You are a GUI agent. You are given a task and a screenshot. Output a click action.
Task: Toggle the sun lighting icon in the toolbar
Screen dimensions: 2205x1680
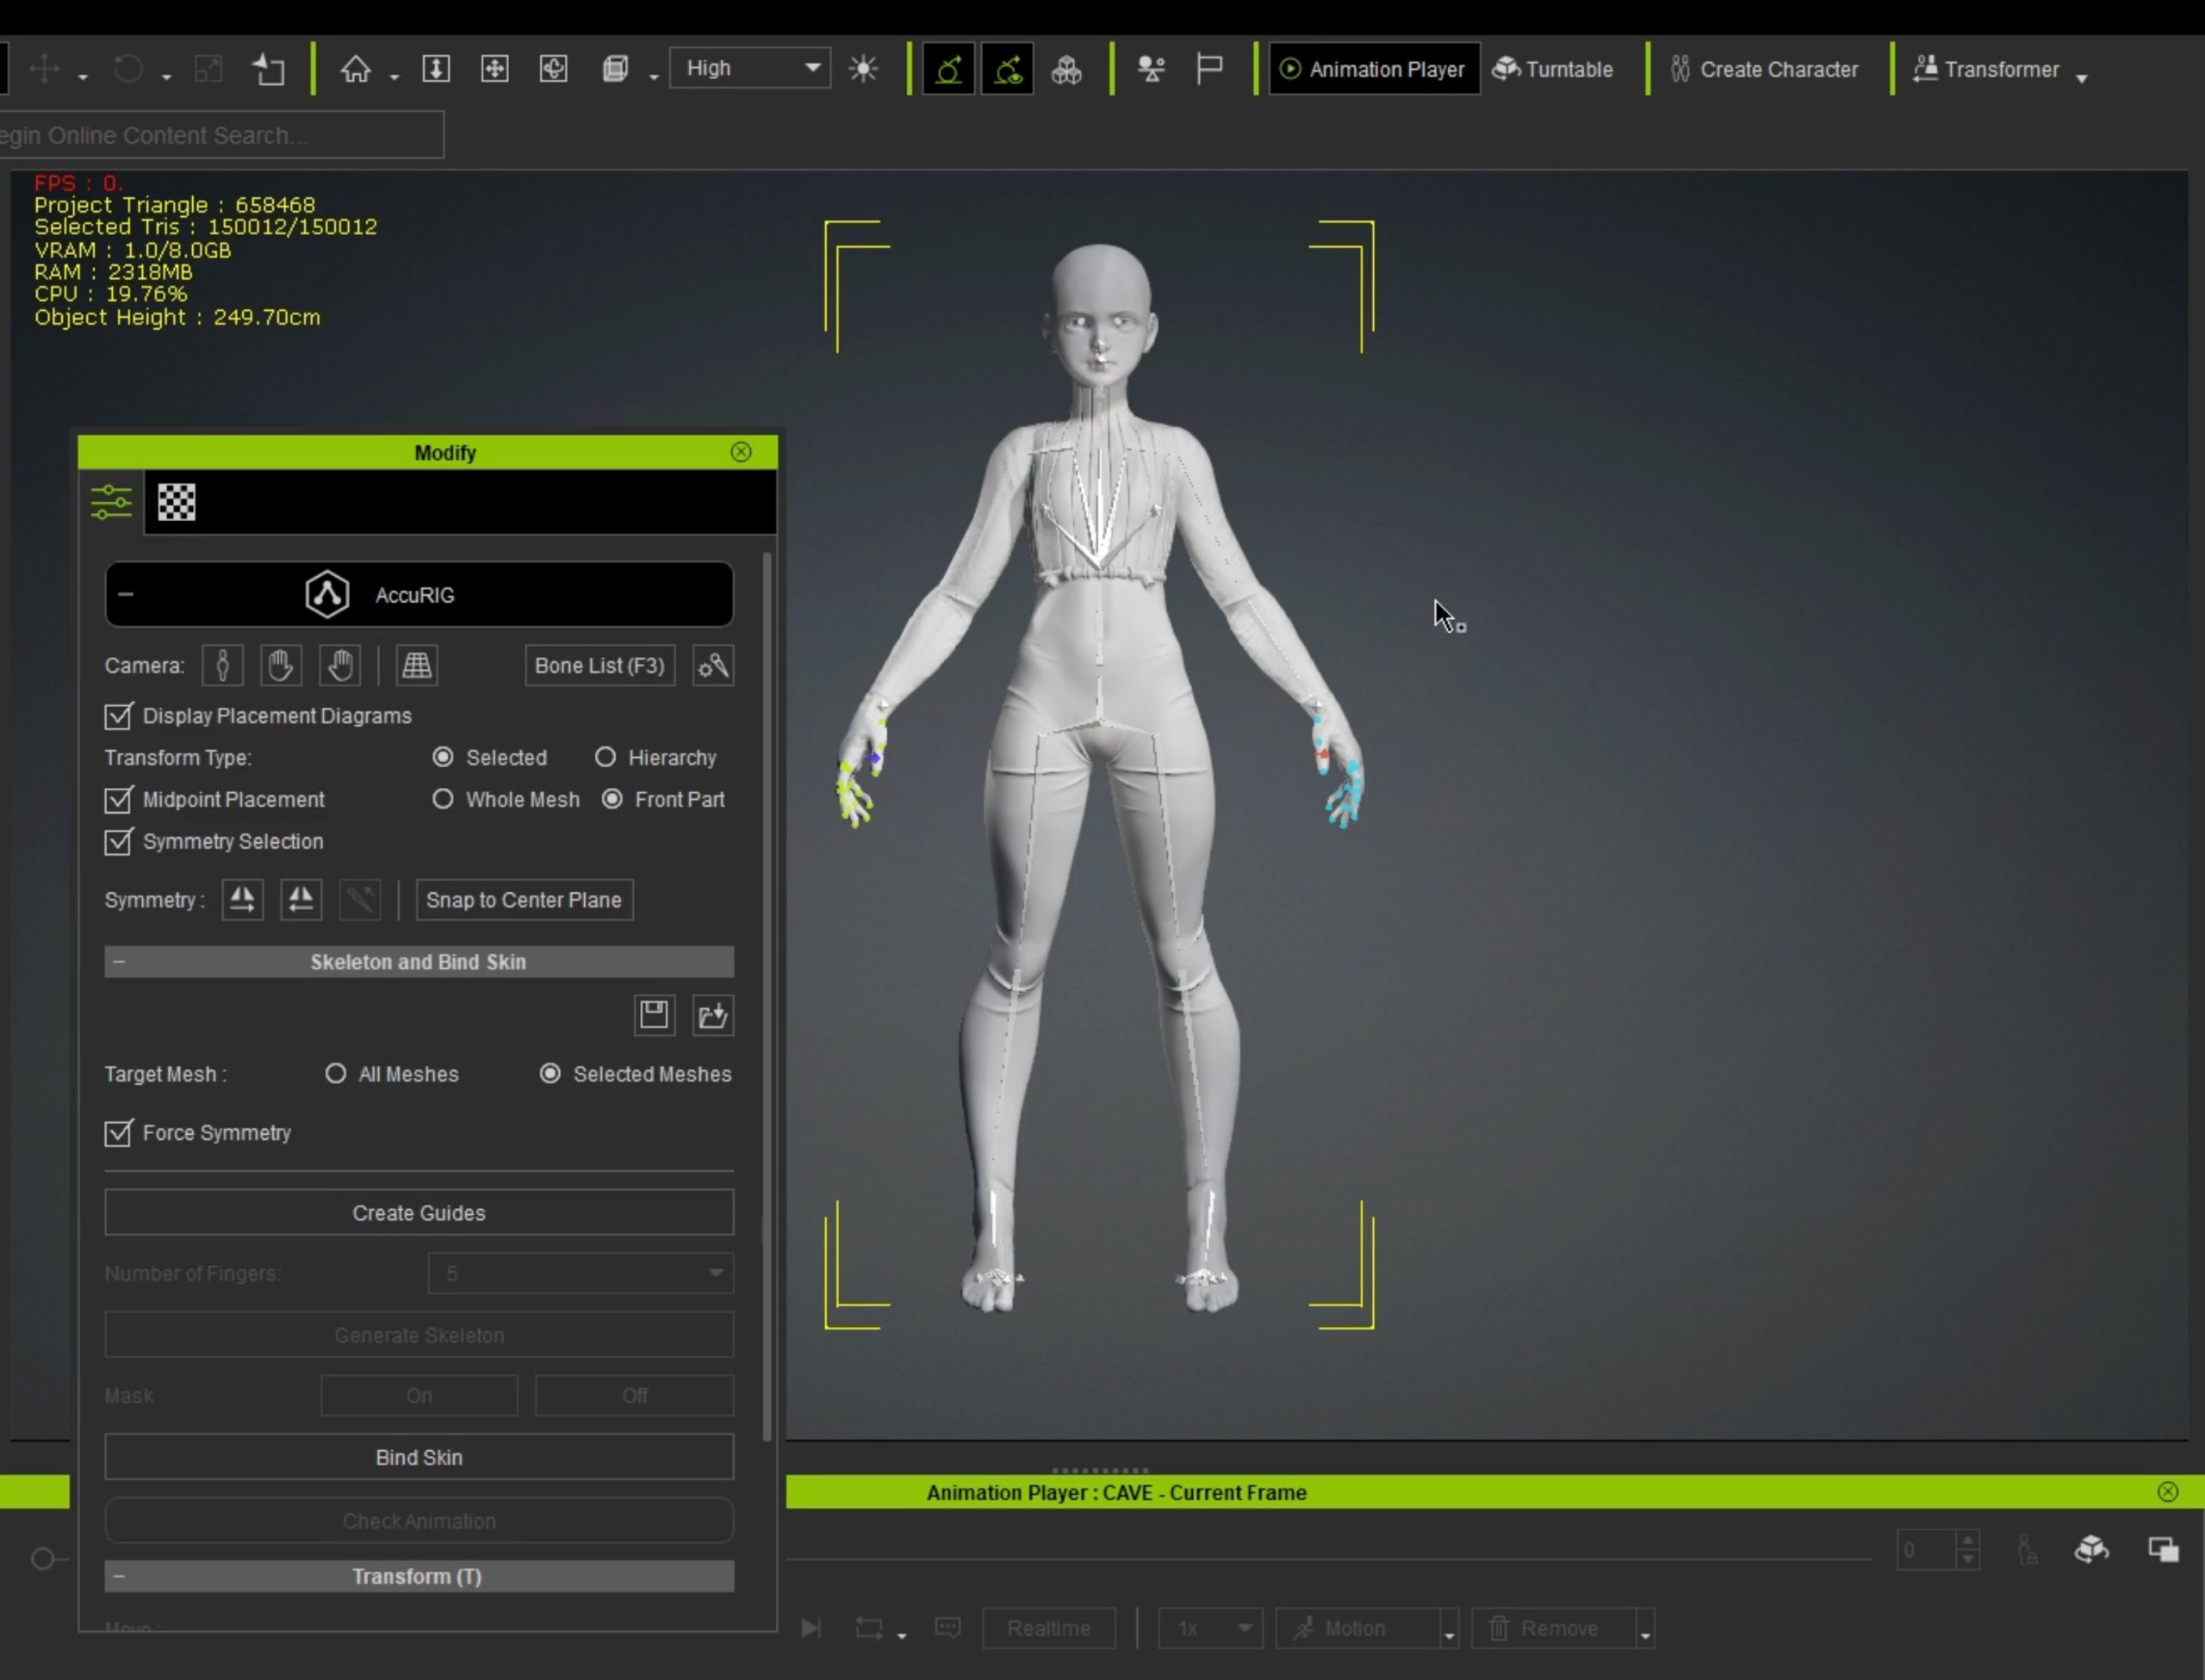(x=863, y=69)
